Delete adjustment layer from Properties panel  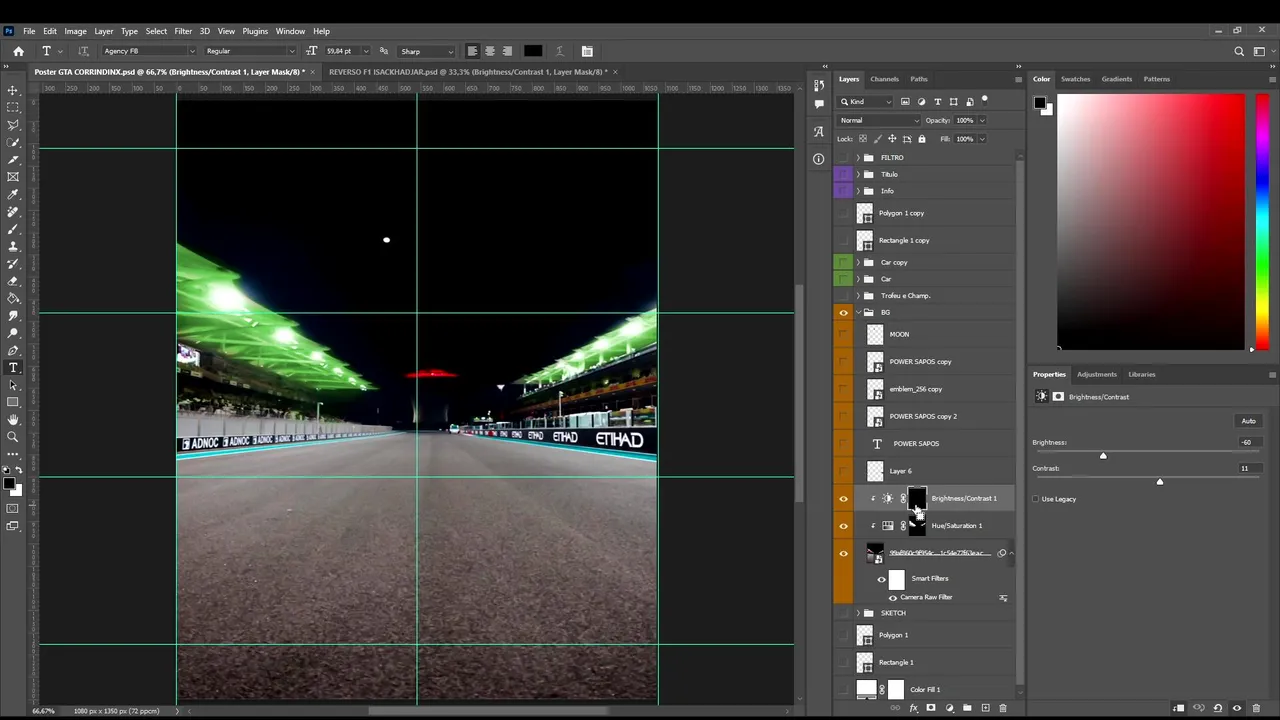point(1255,708)
